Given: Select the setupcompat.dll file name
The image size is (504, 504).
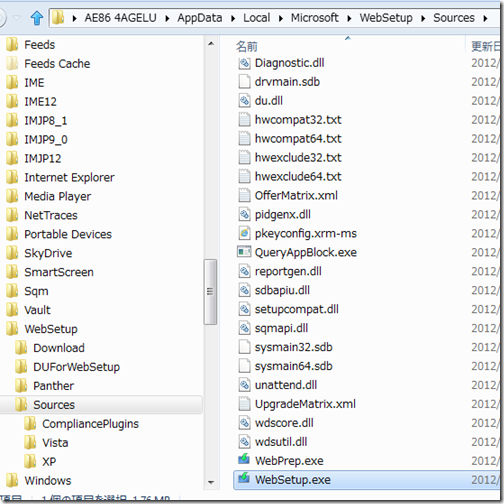Looking at the screenshot, I should (297, 309).
